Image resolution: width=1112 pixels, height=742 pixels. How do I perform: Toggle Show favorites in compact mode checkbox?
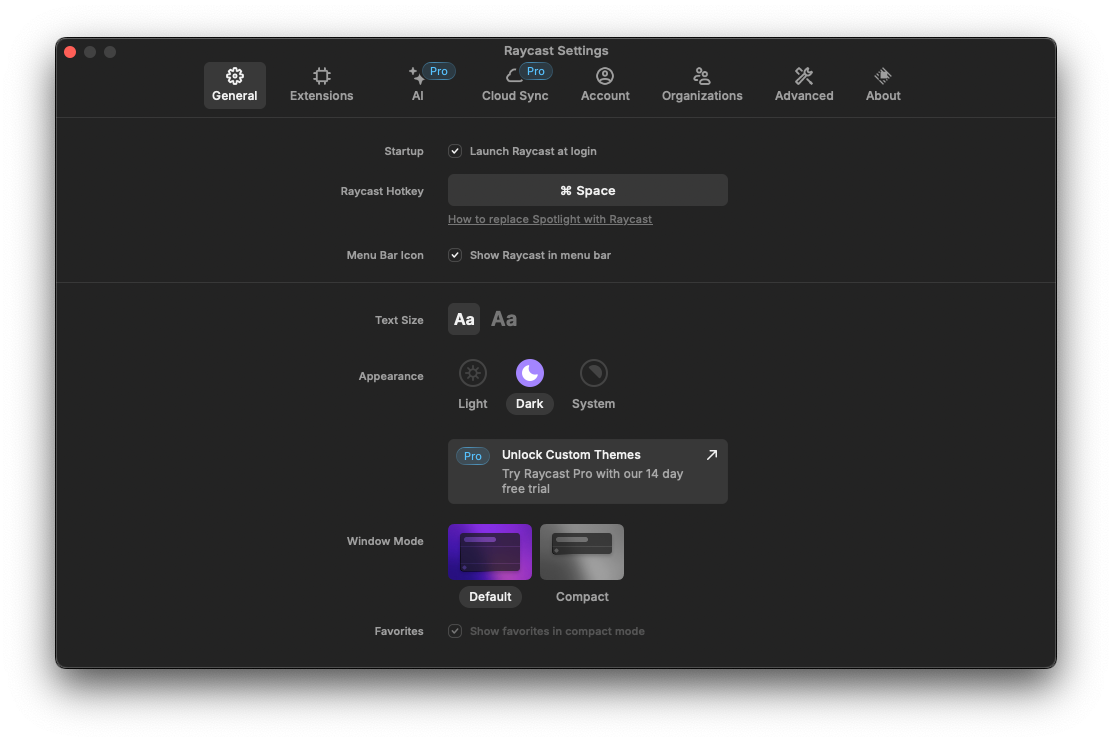[x=455, y=631]
